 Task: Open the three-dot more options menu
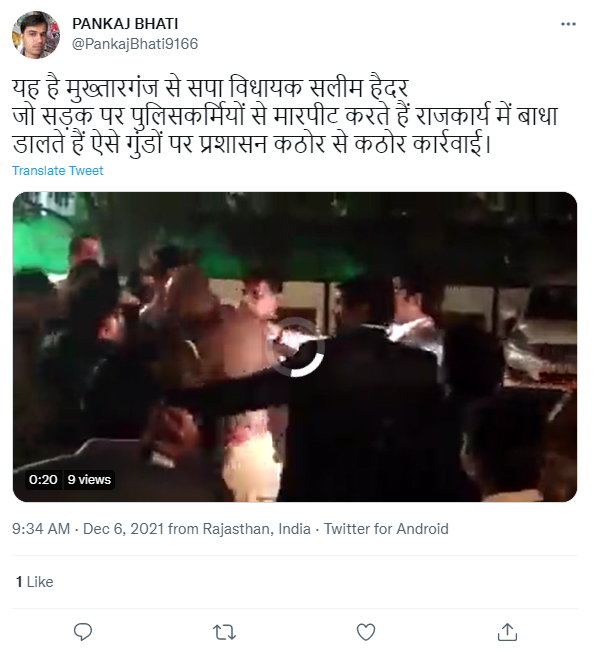coord(568,24)
